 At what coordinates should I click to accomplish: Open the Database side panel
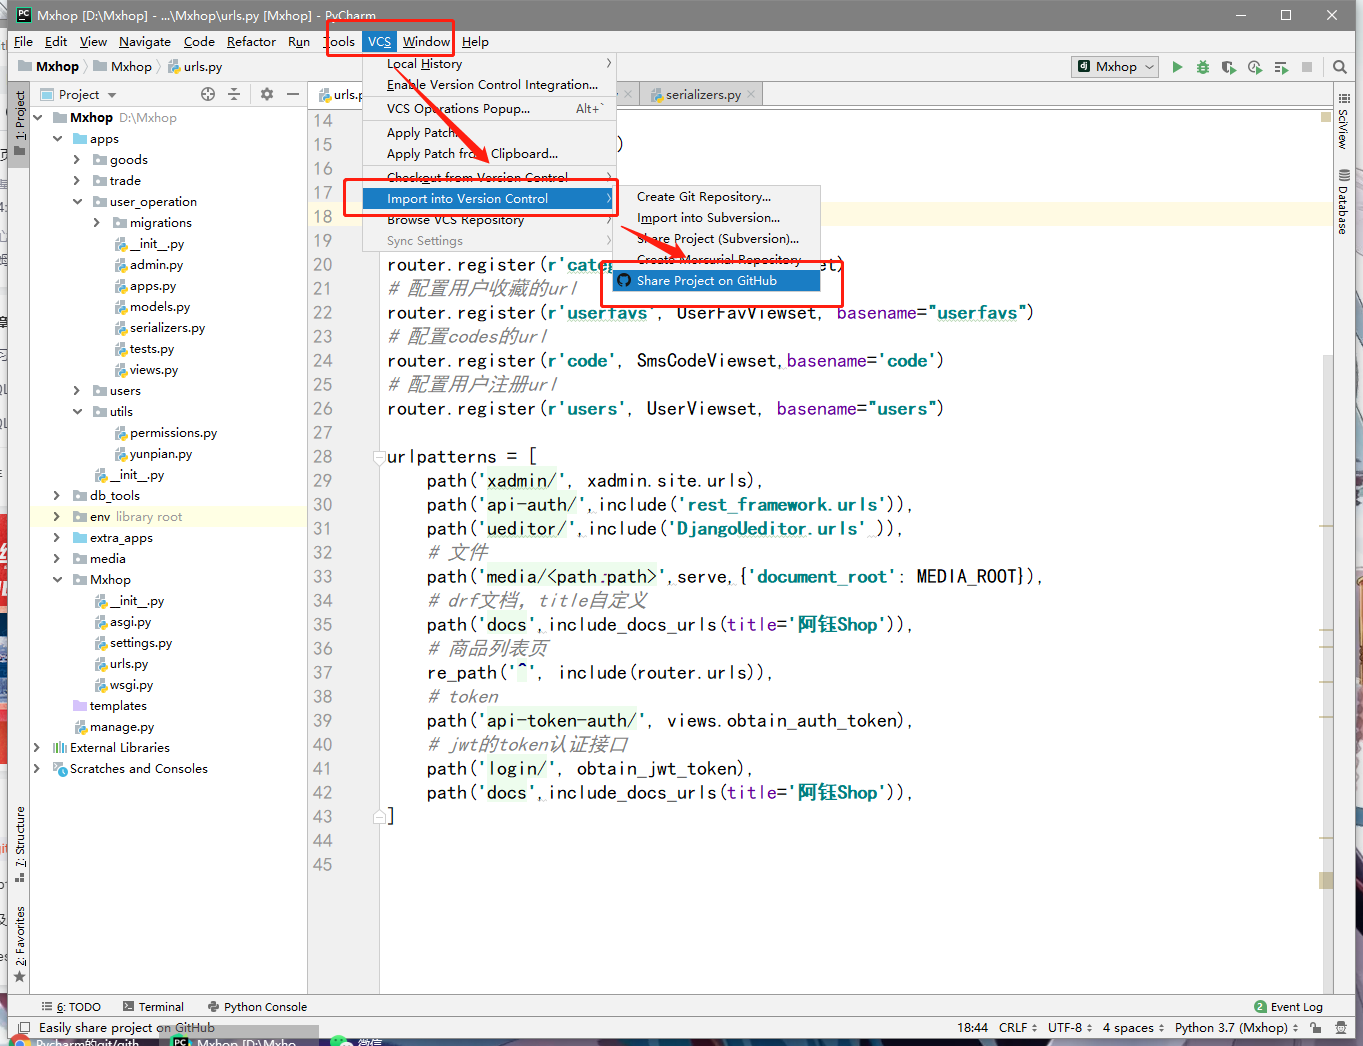coord(1343,202)
